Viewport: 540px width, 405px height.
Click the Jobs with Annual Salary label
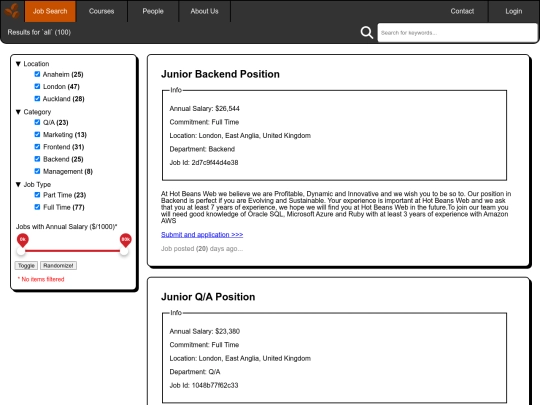[66, 227]
